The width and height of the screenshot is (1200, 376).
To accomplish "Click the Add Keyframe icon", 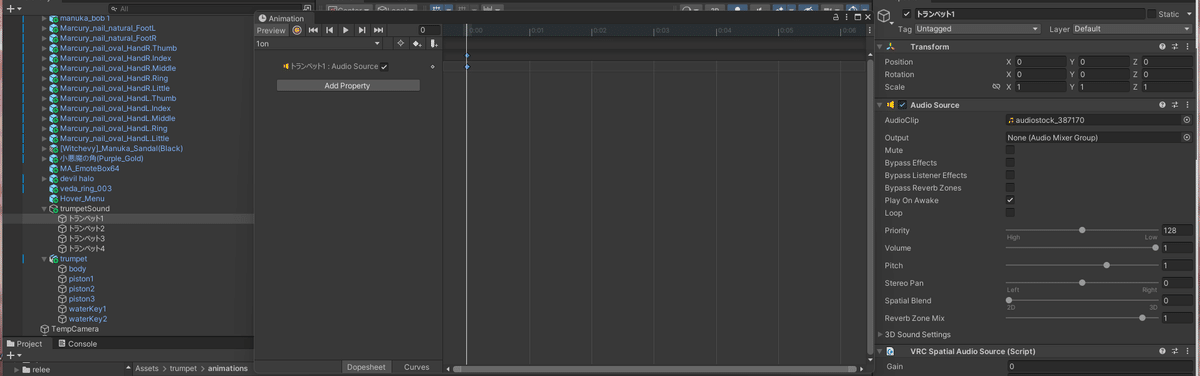I will click(417, 44).
